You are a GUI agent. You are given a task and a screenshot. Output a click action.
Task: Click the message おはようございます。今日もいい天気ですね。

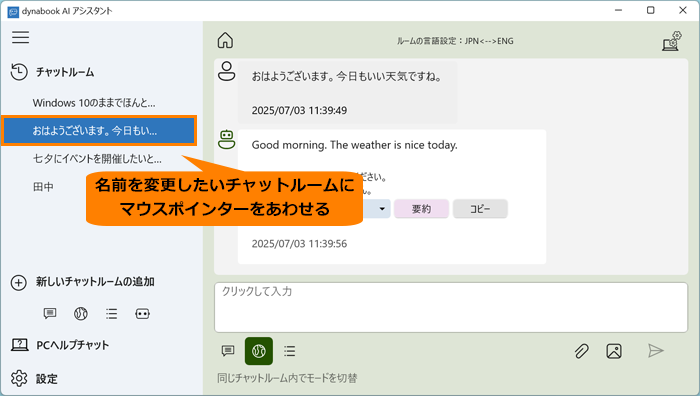[x=347, y=77]
